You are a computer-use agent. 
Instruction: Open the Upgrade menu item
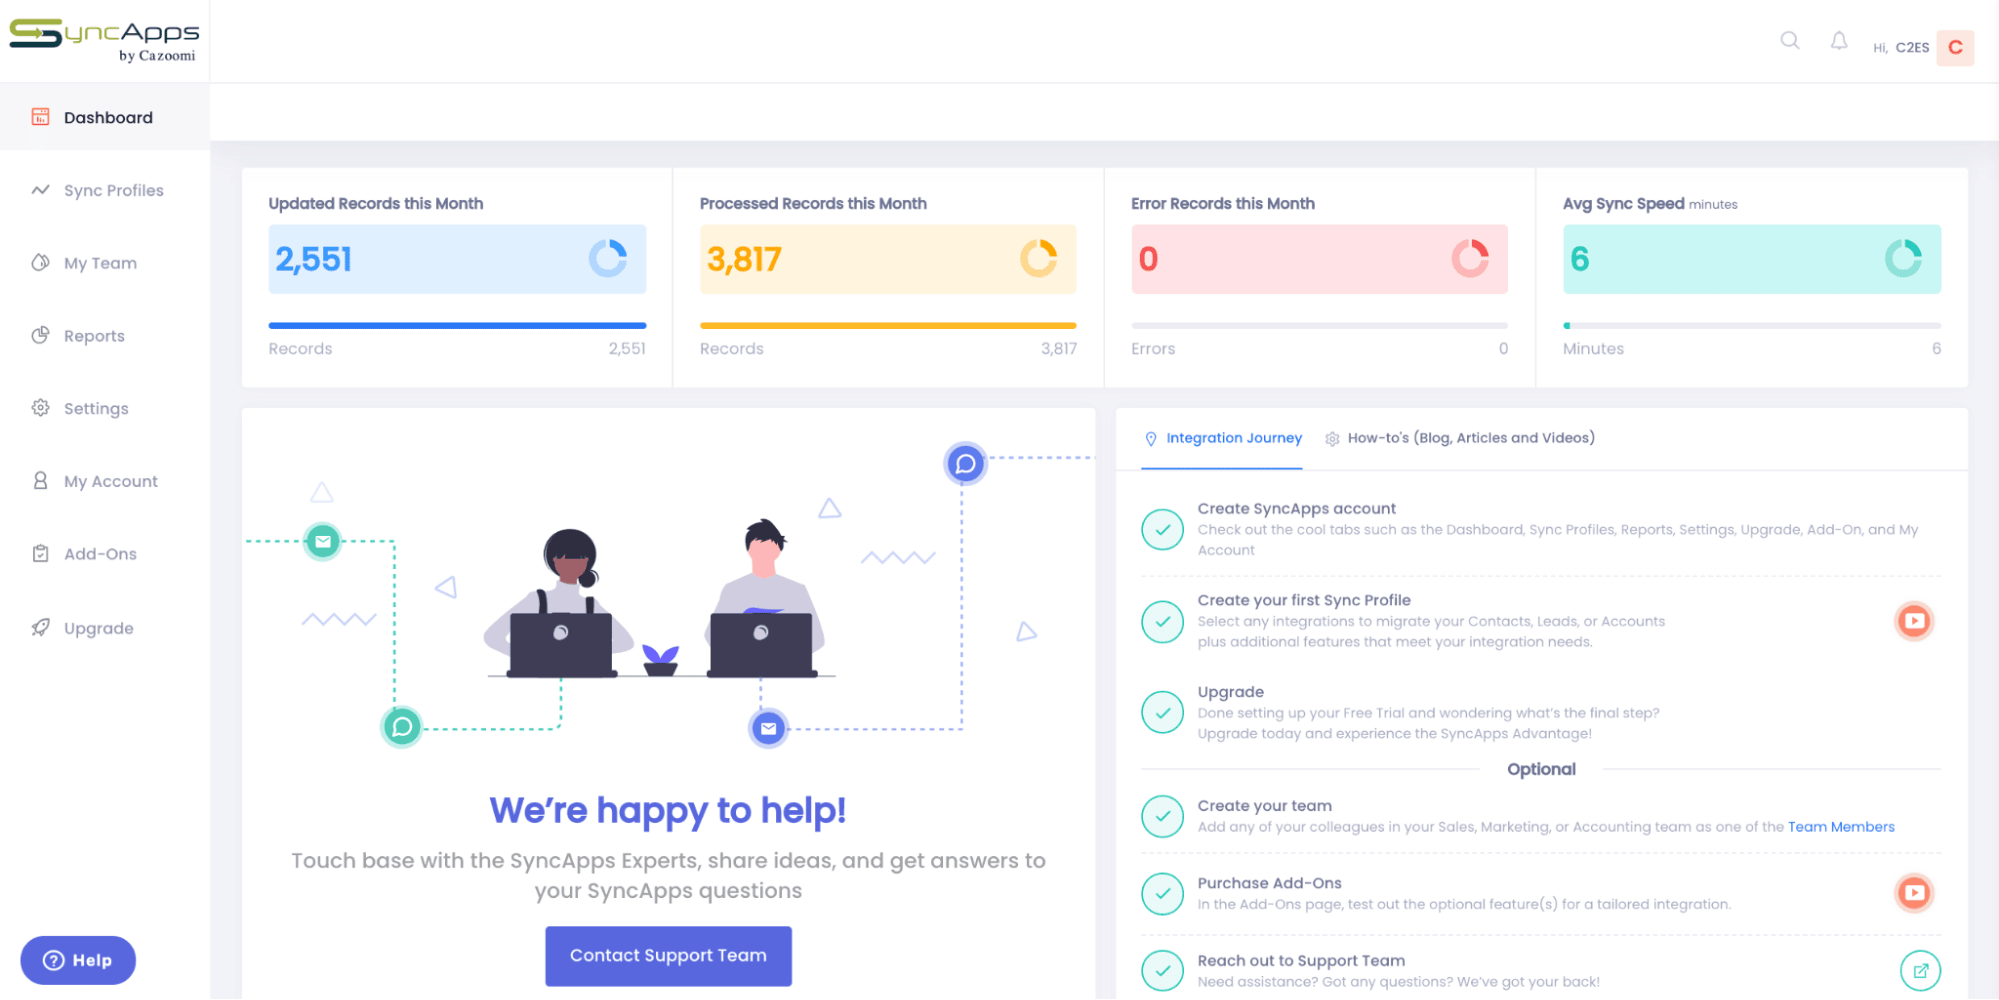tap(105, 628)
